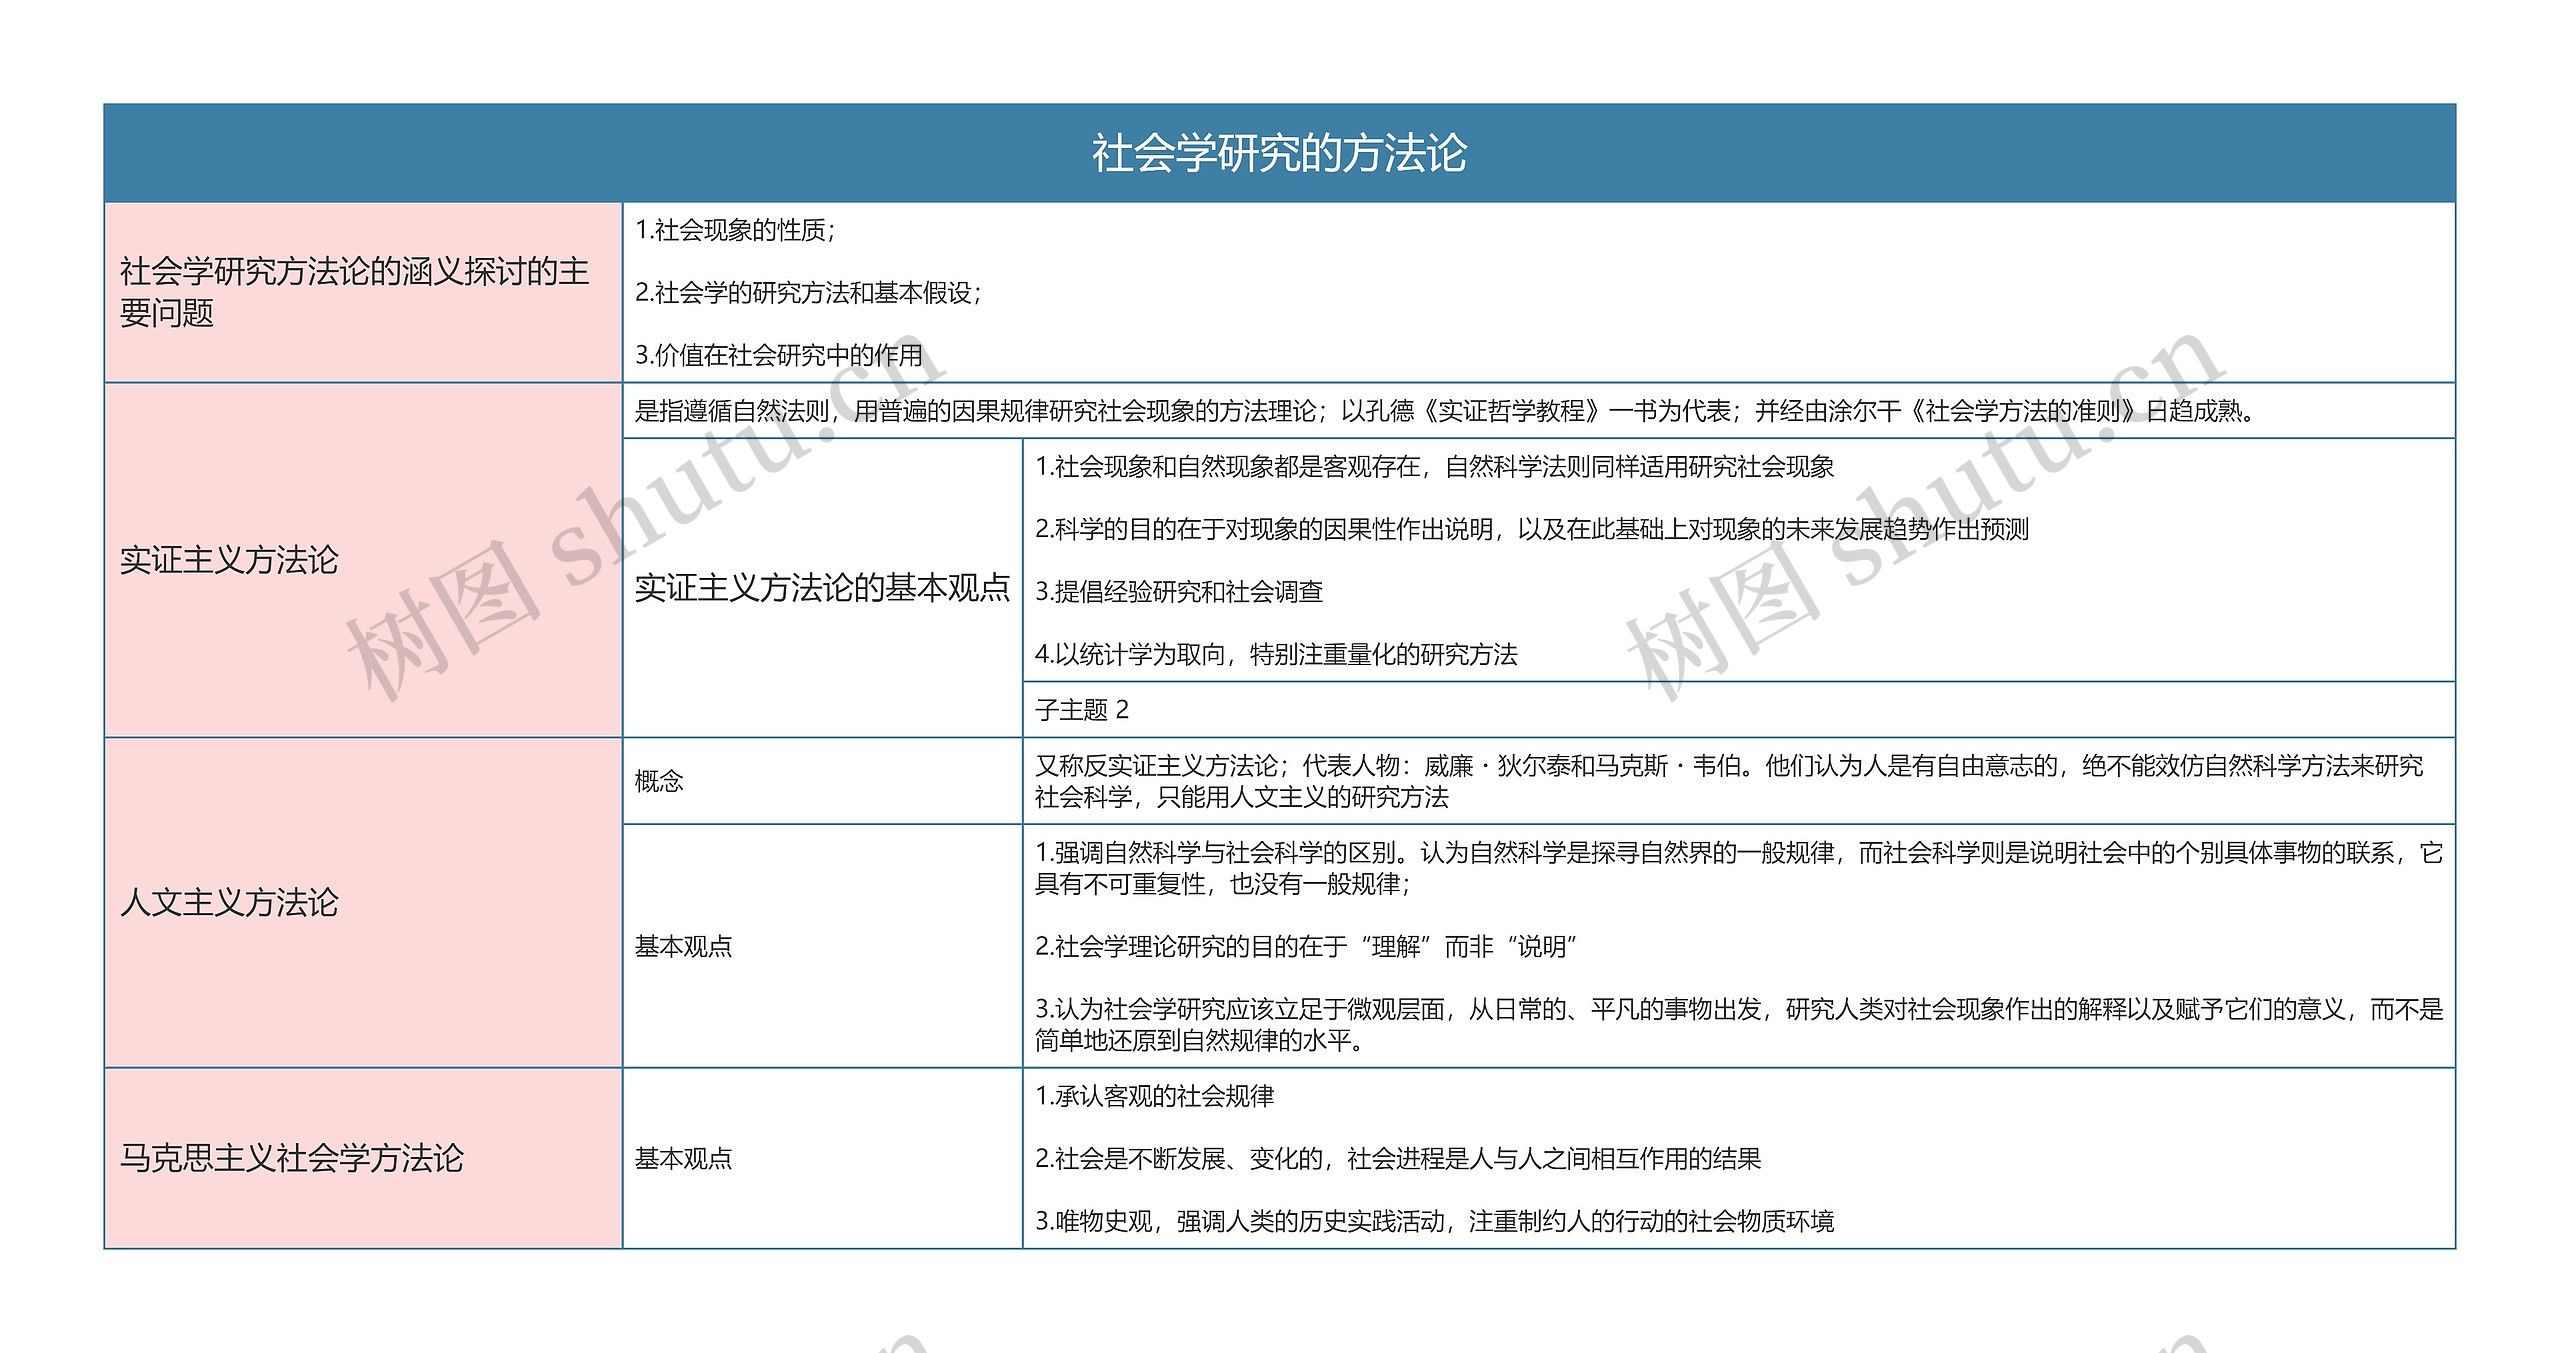Viewport: 2560px width, 1353px height.
Task: Click the 实证主义方法论的基本观点 cell
Action: pyautogui.click(x=822, y=588)
